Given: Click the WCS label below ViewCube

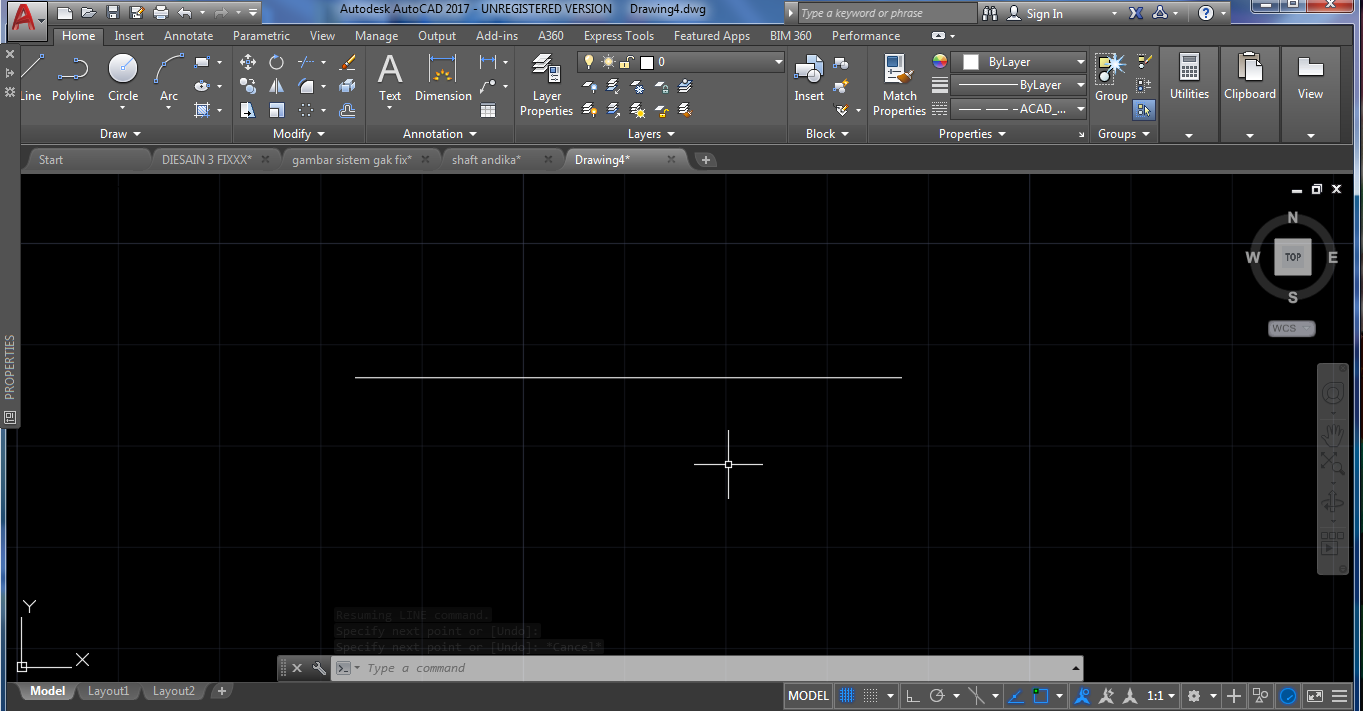Looking at the screenshot, I should [x=1292, y=328].
